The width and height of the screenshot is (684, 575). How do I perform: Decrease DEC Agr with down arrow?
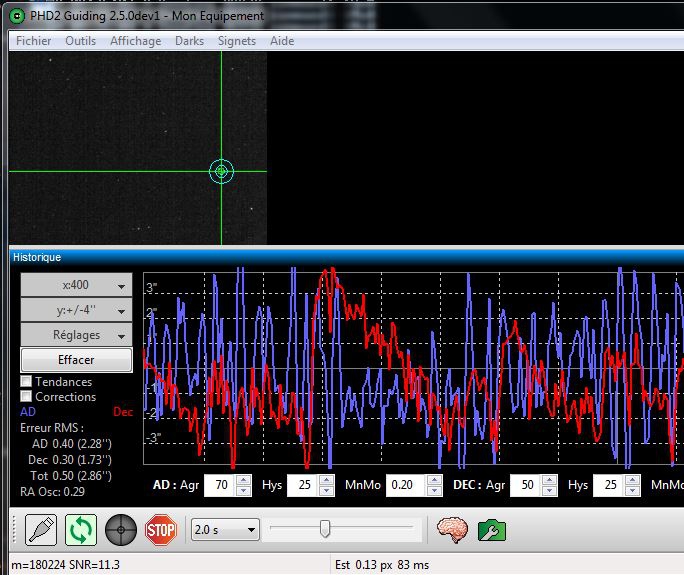550,491
